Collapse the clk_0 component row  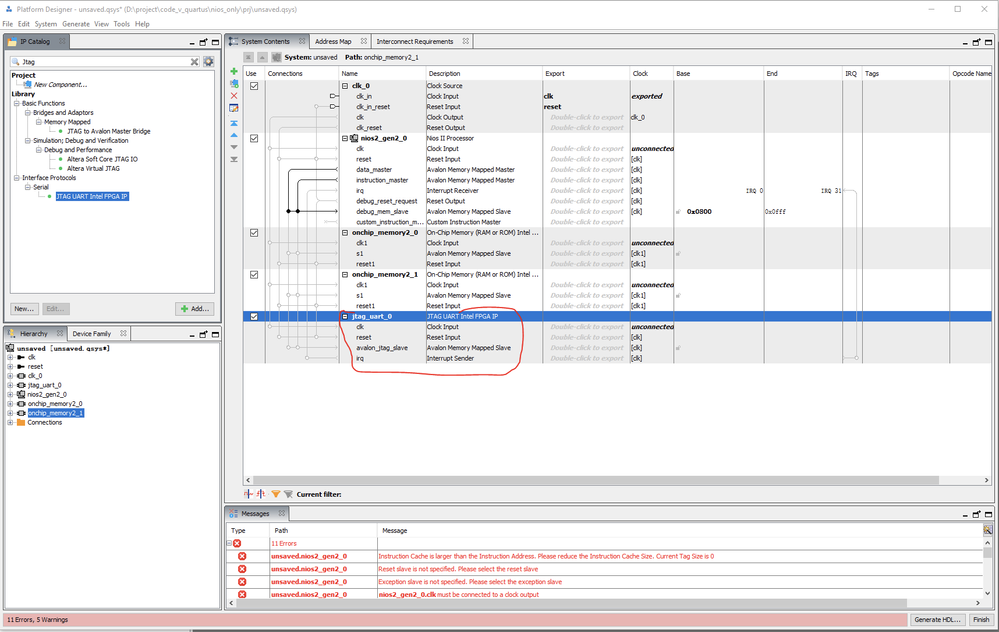[345, 86]
